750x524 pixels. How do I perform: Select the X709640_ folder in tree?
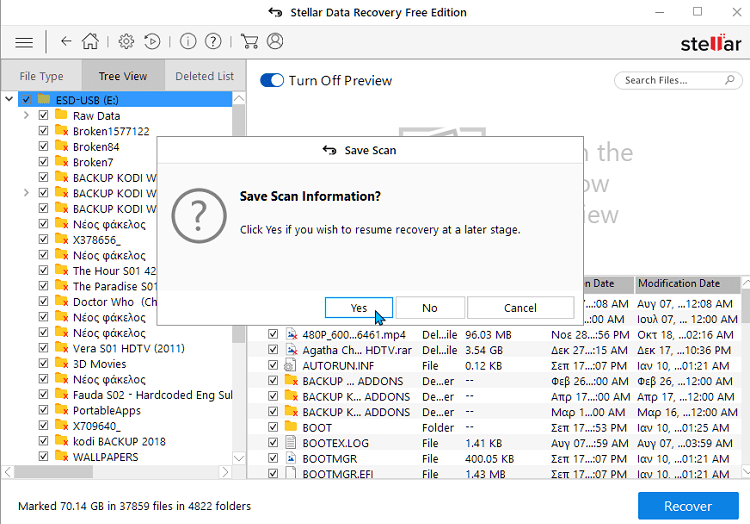[x=97, y=426]
